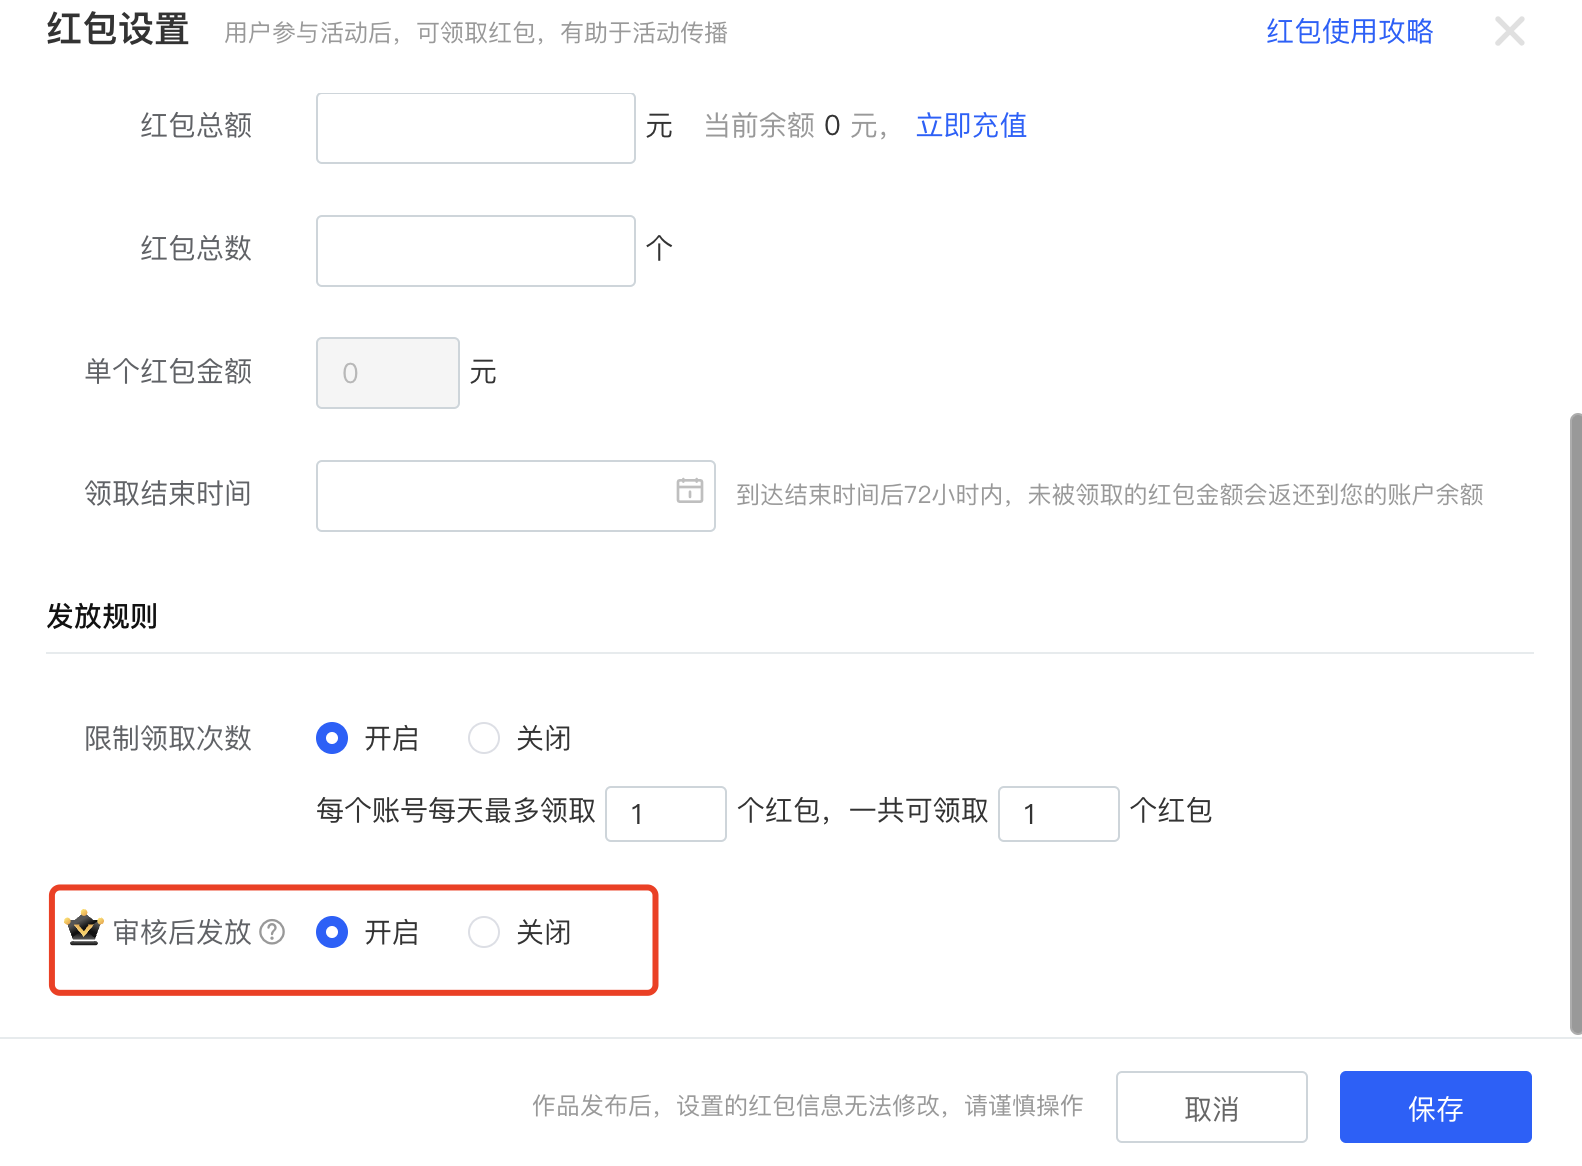Click the 立即充值 recharge link

971,126
